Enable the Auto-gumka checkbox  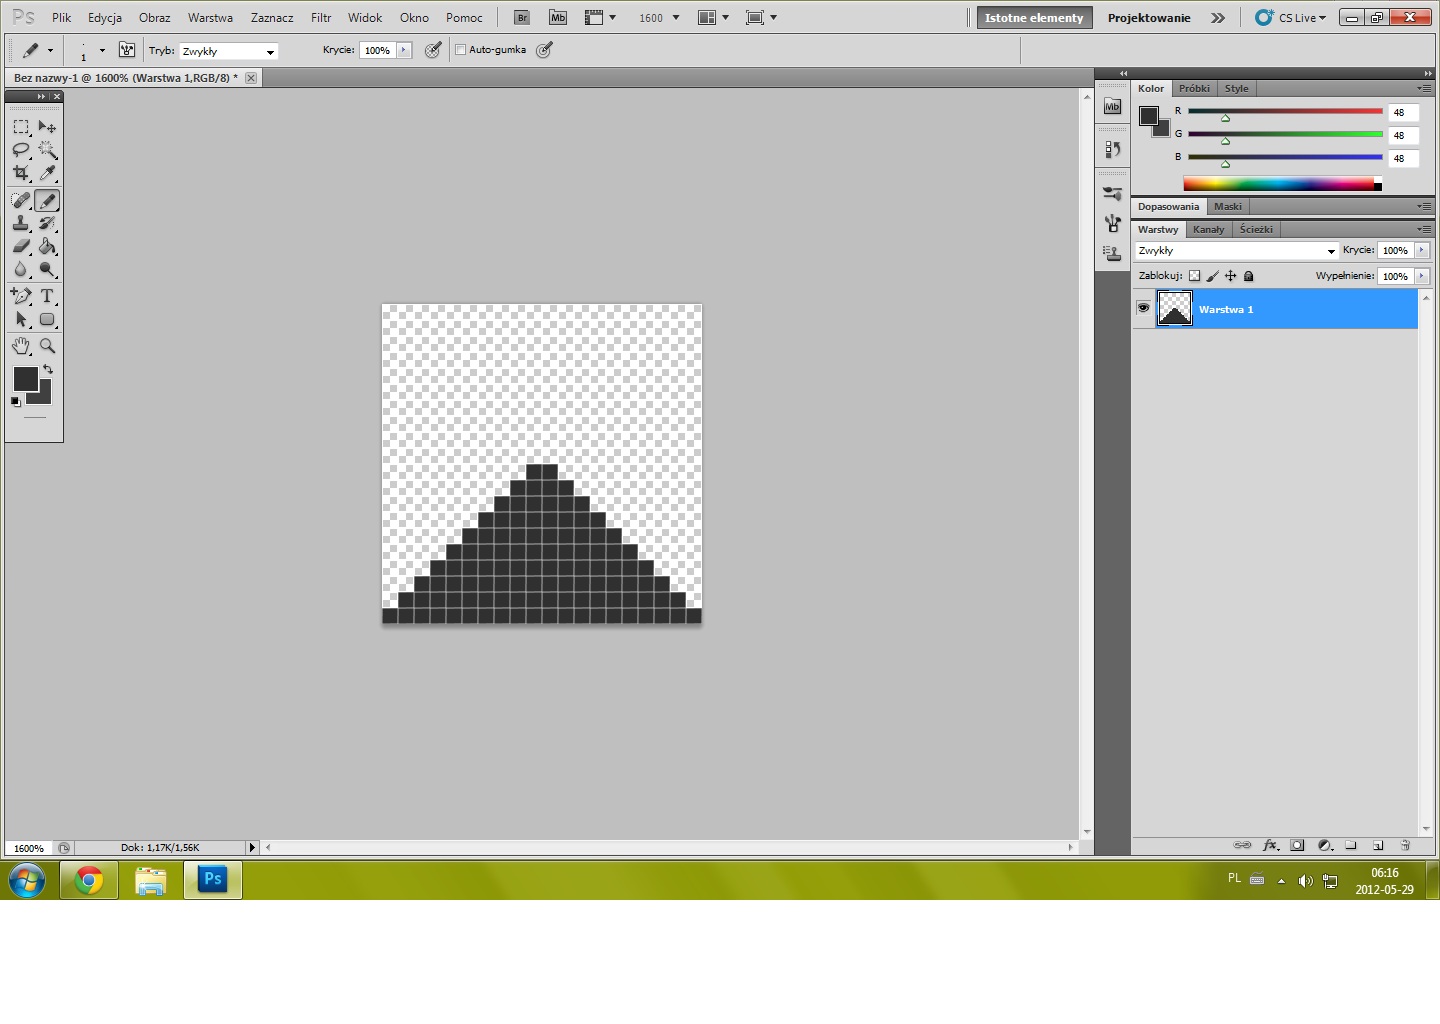pos(461,50)
